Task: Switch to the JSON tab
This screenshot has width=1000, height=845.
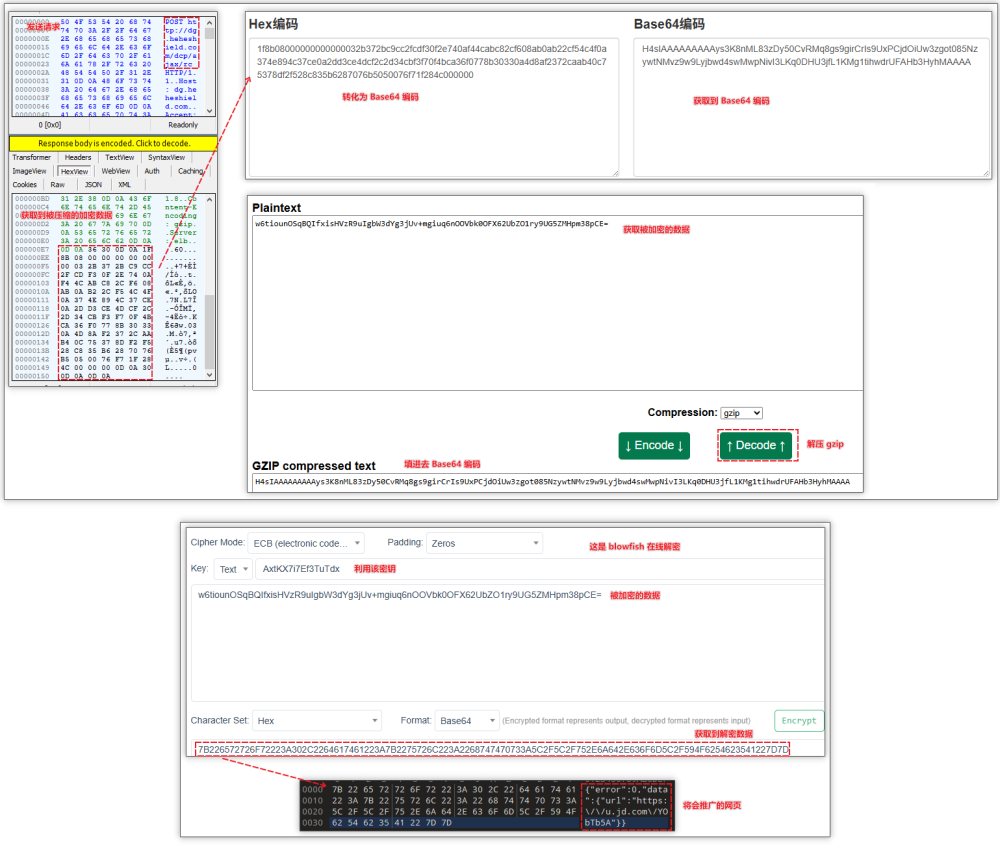Action: 92,185
